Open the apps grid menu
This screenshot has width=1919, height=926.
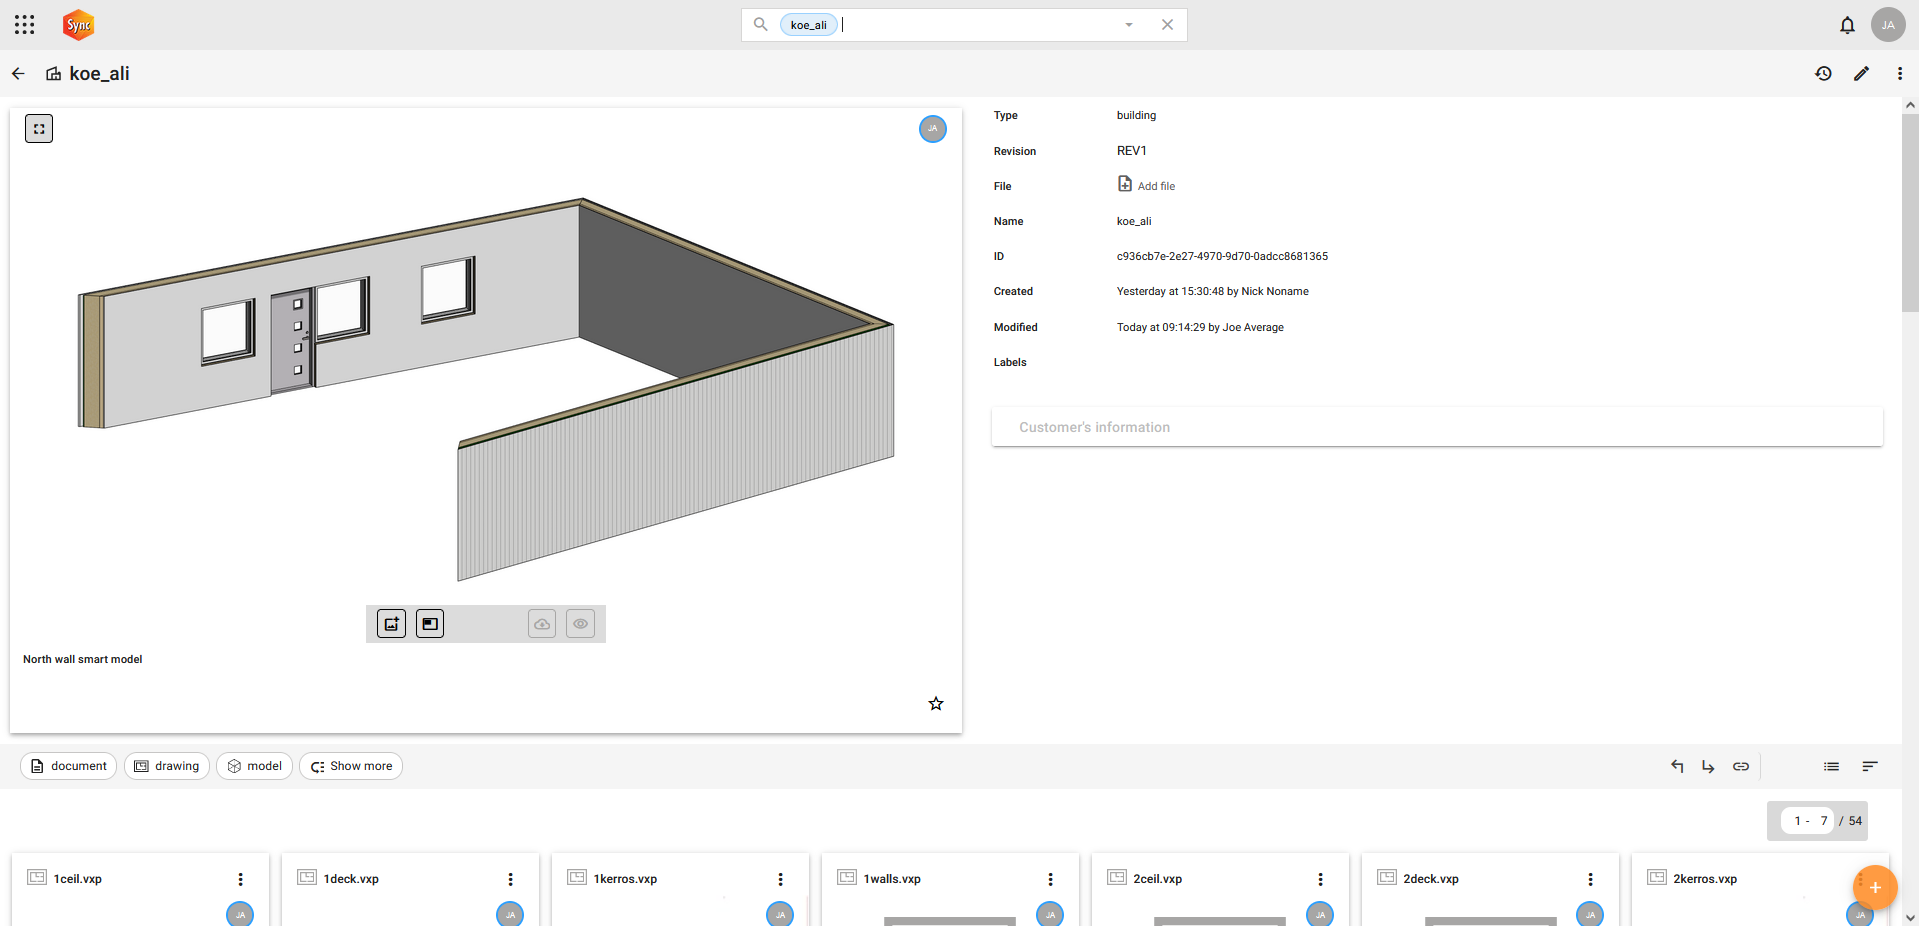click(x=25, y=25)
